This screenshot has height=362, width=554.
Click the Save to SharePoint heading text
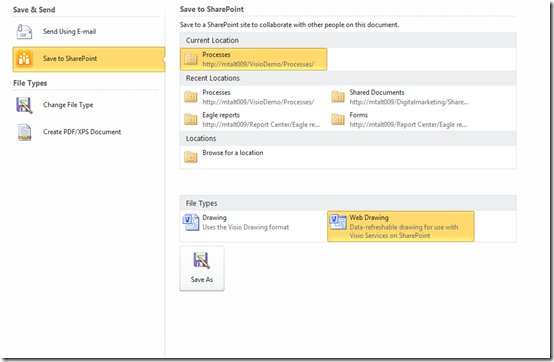[x=212, y=9]
